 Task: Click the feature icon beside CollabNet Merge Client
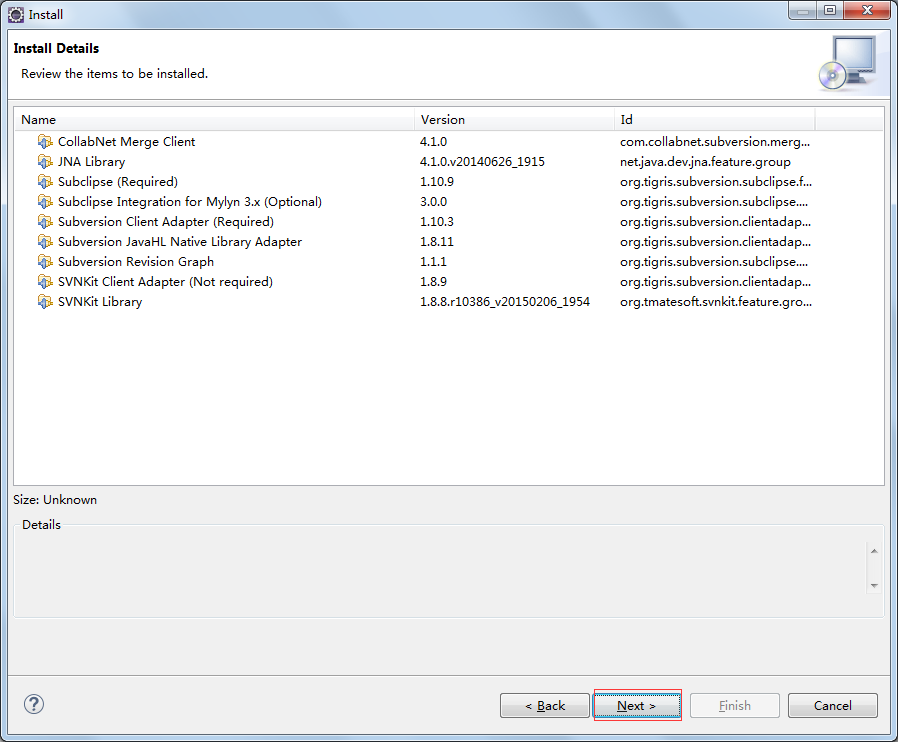pyautogui.click(x=45, y=141)
